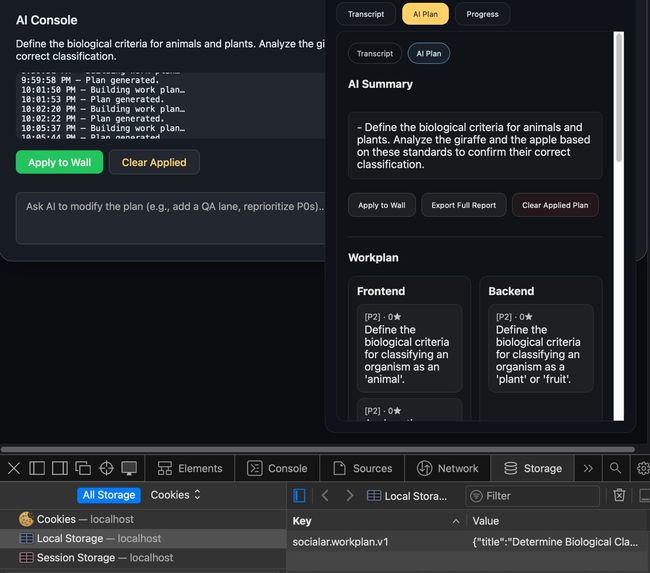The width and height of the screenshot is (650, 573).
Task: Activate the element selection crosshair icon
Action: 106,469
